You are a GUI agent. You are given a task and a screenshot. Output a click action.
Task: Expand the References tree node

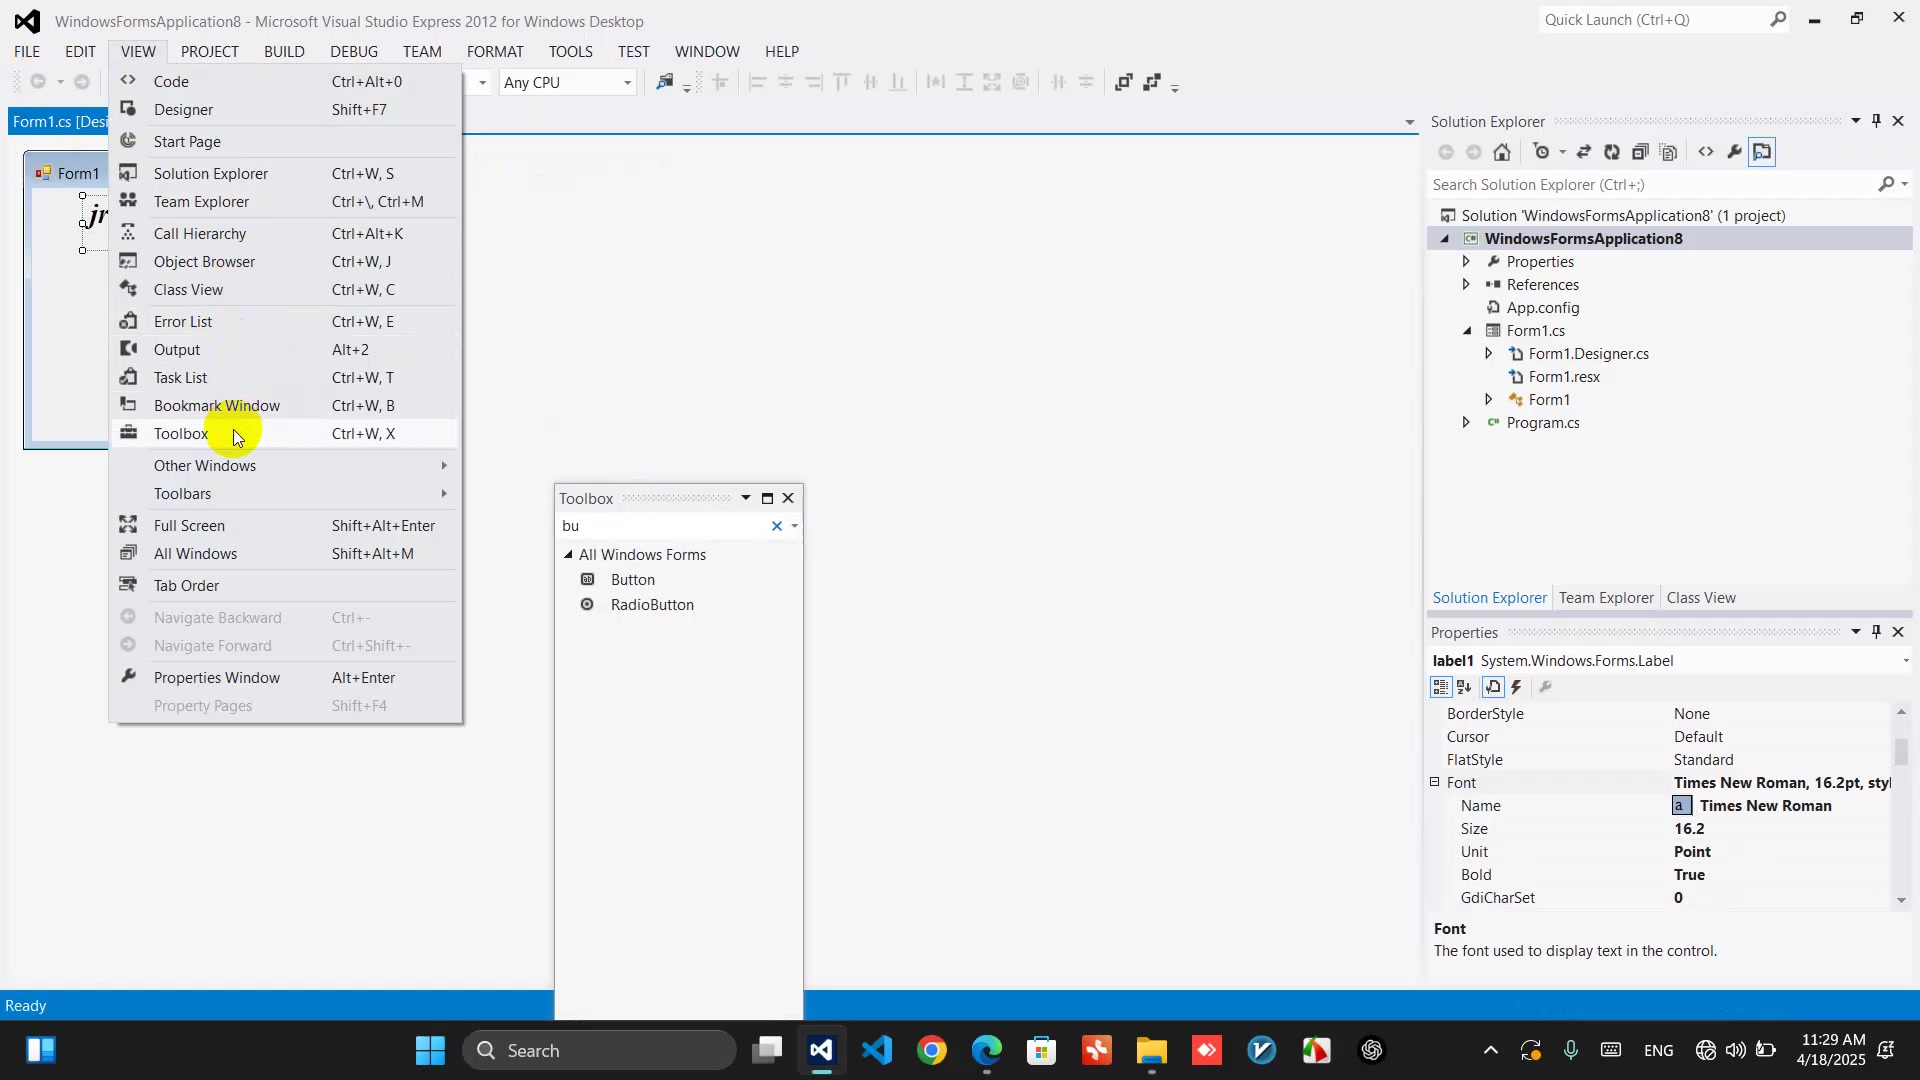click(1466, 285)
